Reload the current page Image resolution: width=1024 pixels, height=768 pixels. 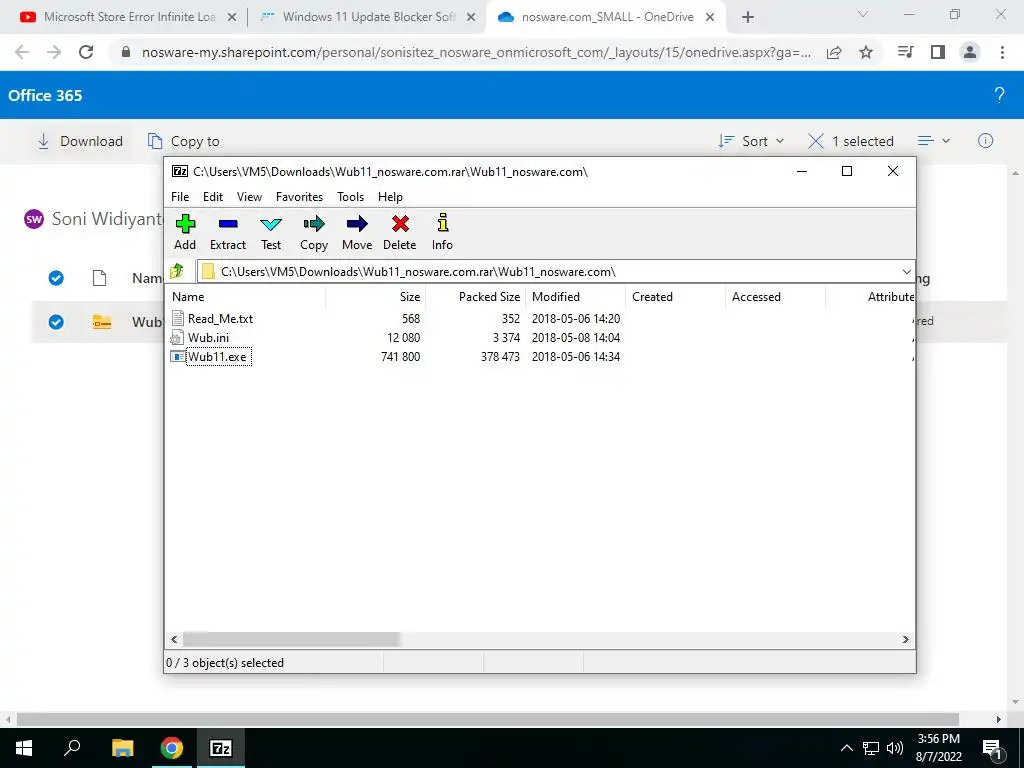[x=86, y=52]
